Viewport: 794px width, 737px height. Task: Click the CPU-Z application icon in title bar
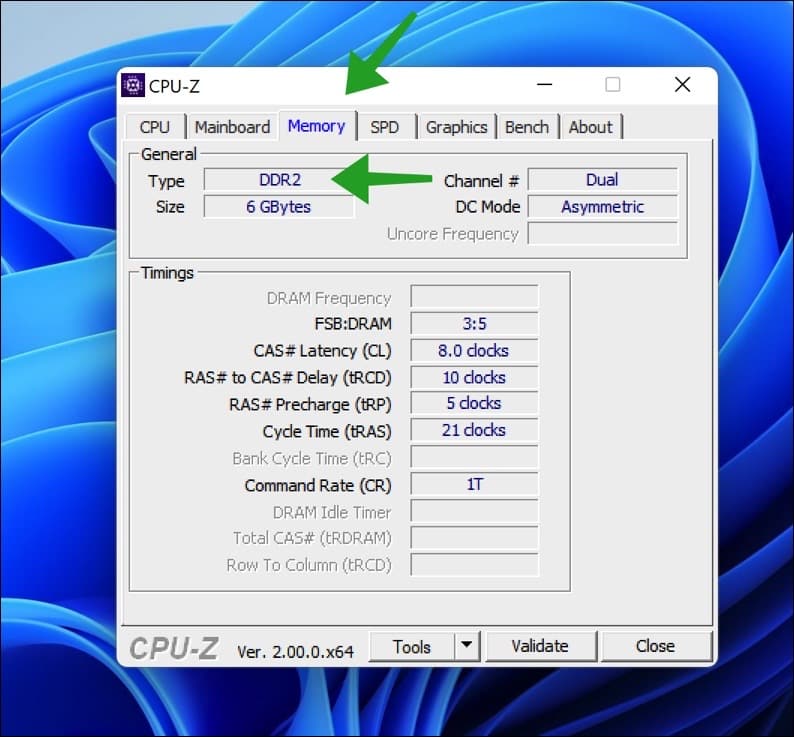click(133, 85)
